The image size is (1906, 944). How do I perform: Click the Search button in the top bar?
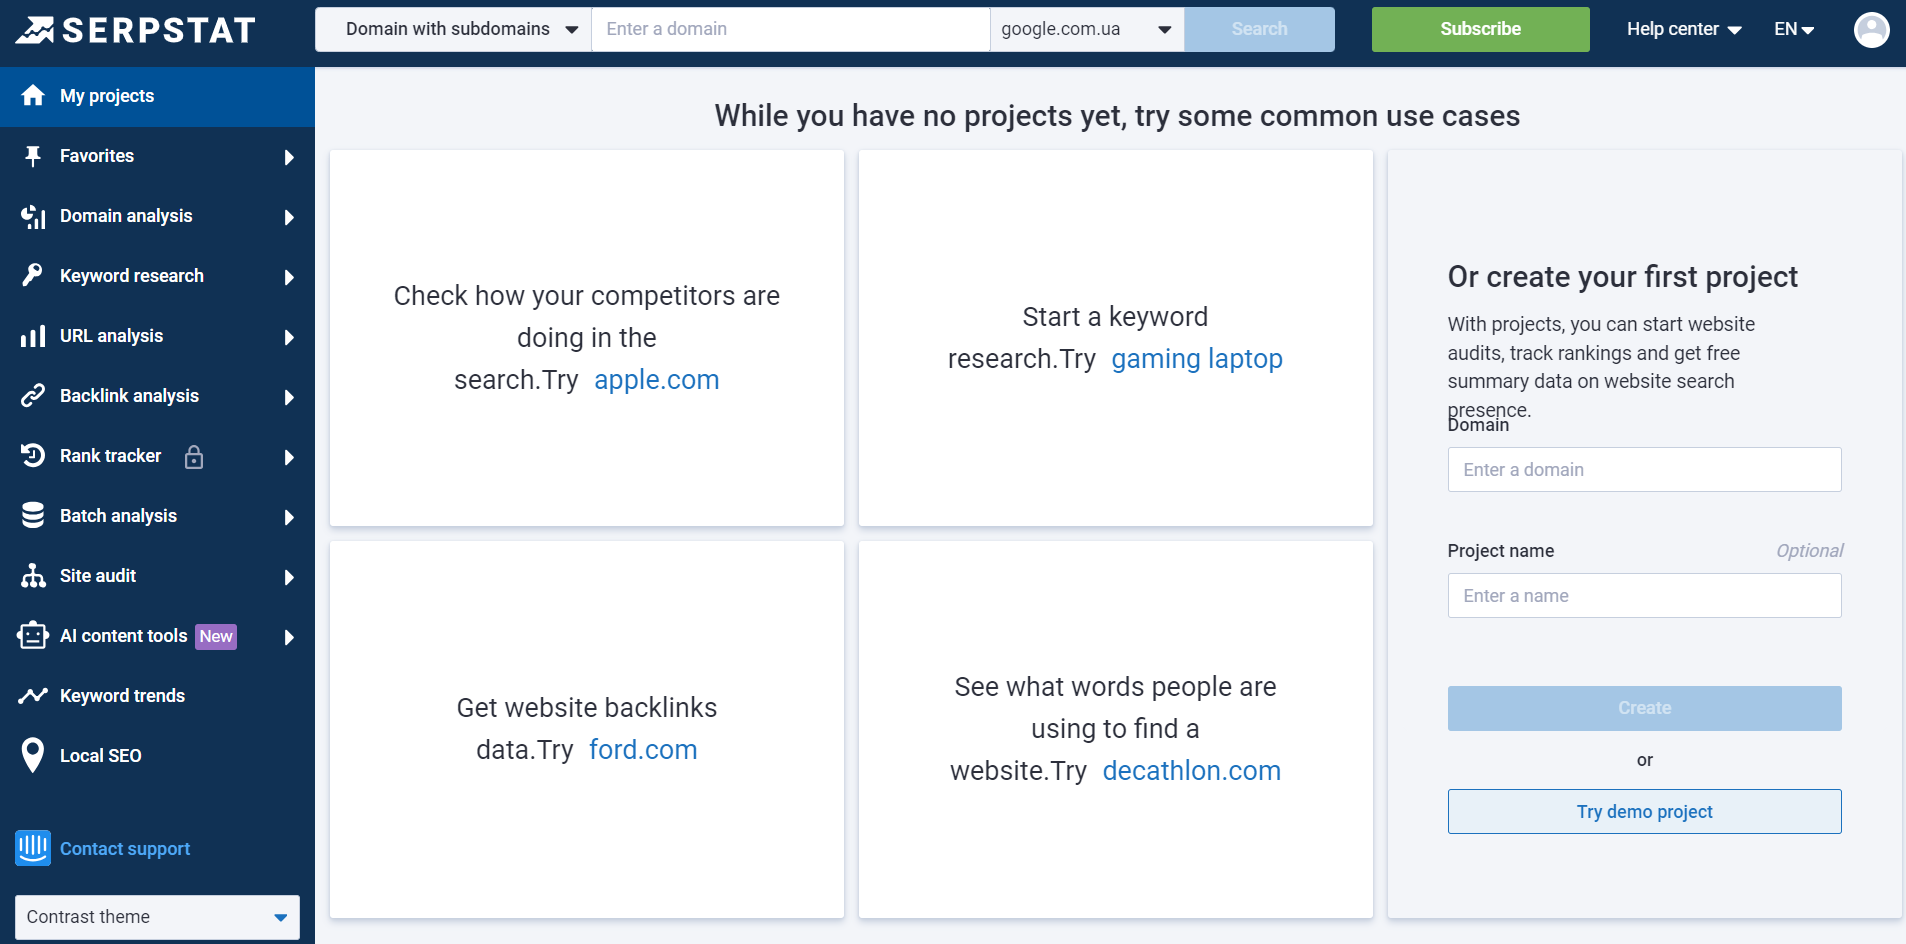tap(1259, 29)
